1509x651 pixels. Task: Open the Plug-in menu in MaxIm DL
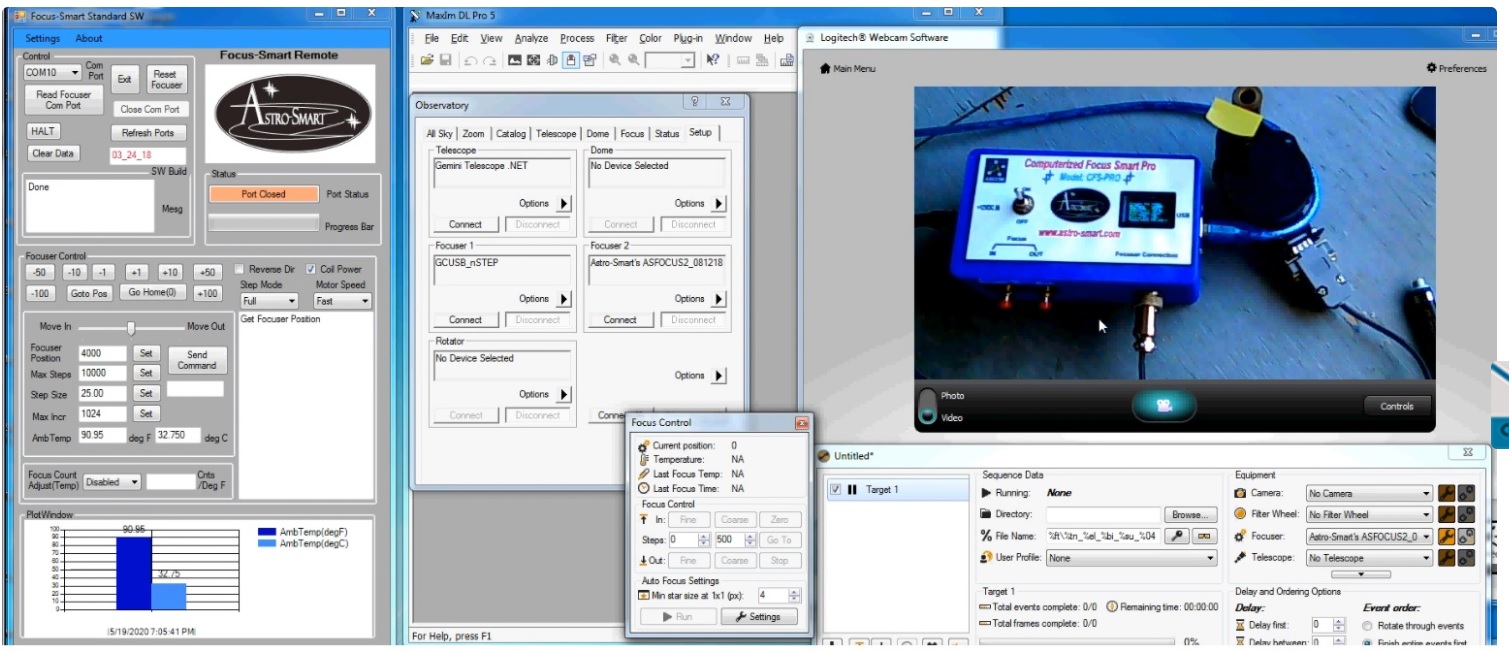coord(688,38)
